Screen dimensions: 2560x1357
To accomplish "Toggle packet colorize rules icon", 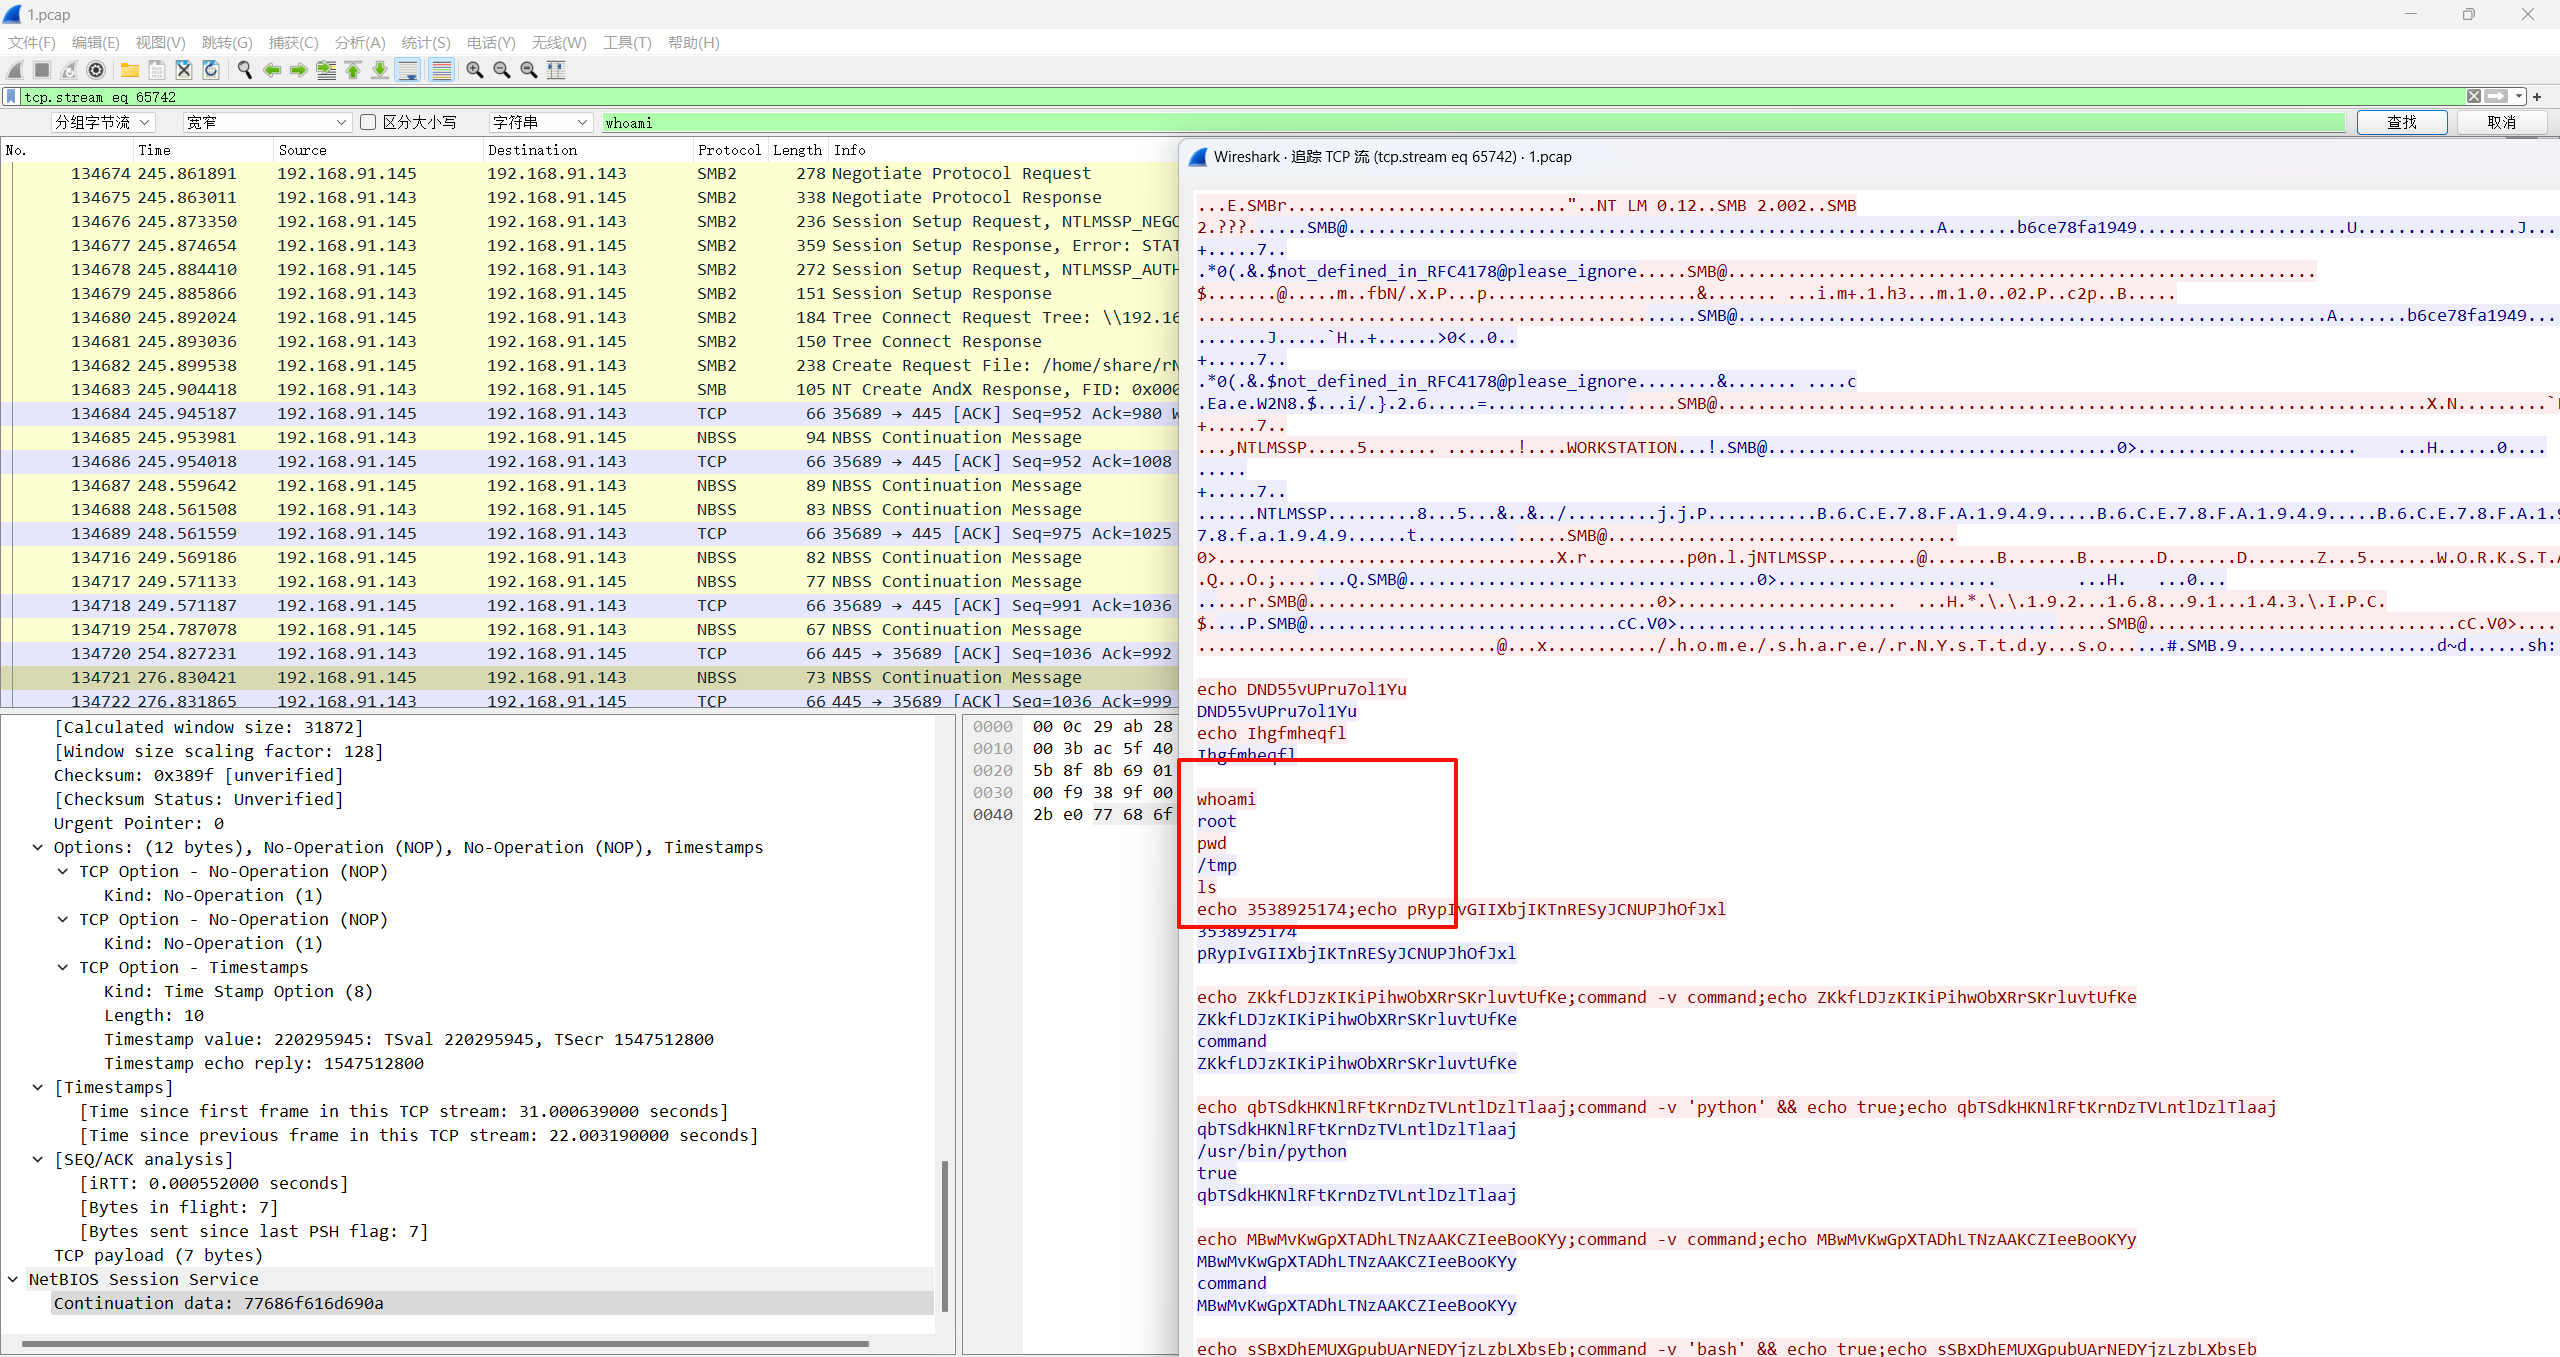I will pos(441,70).
